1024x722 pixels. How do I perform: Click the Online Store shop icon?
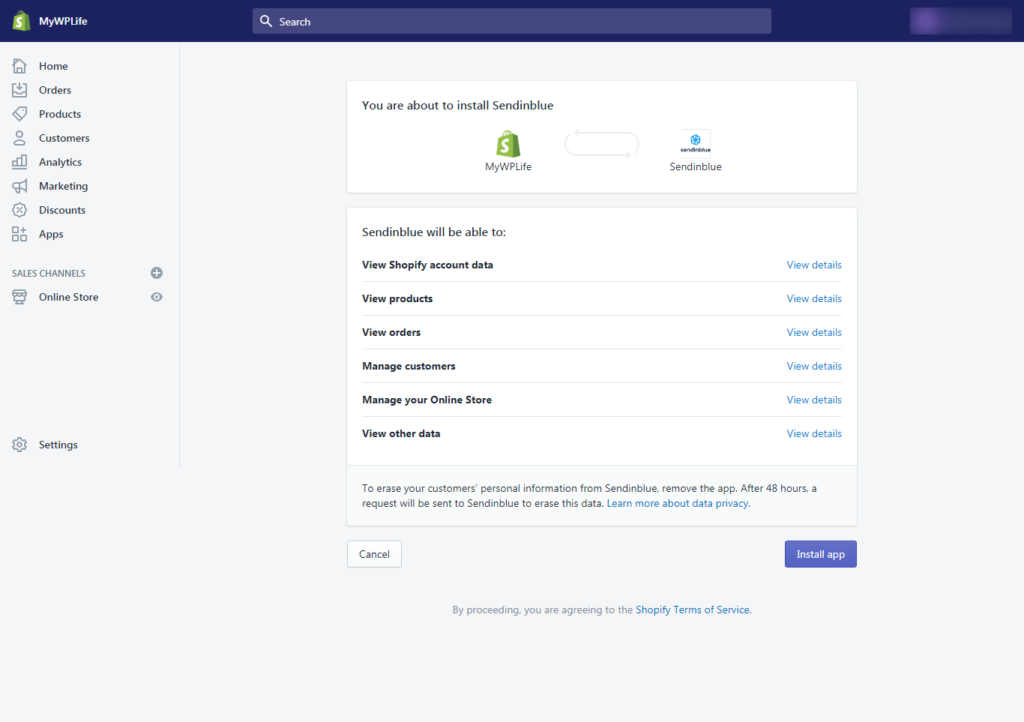pyautogui.click(x=20, y=297)
